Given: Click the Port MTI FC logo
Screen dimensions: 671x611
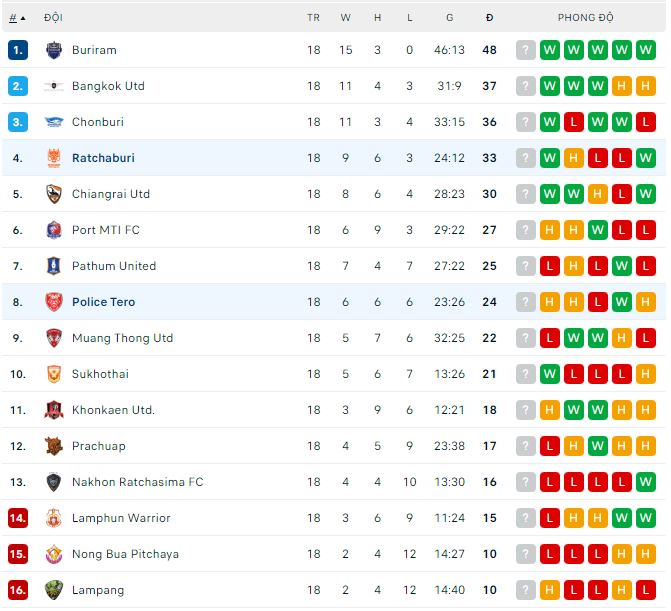Looking at the screenshot, I should coord(54,230).
